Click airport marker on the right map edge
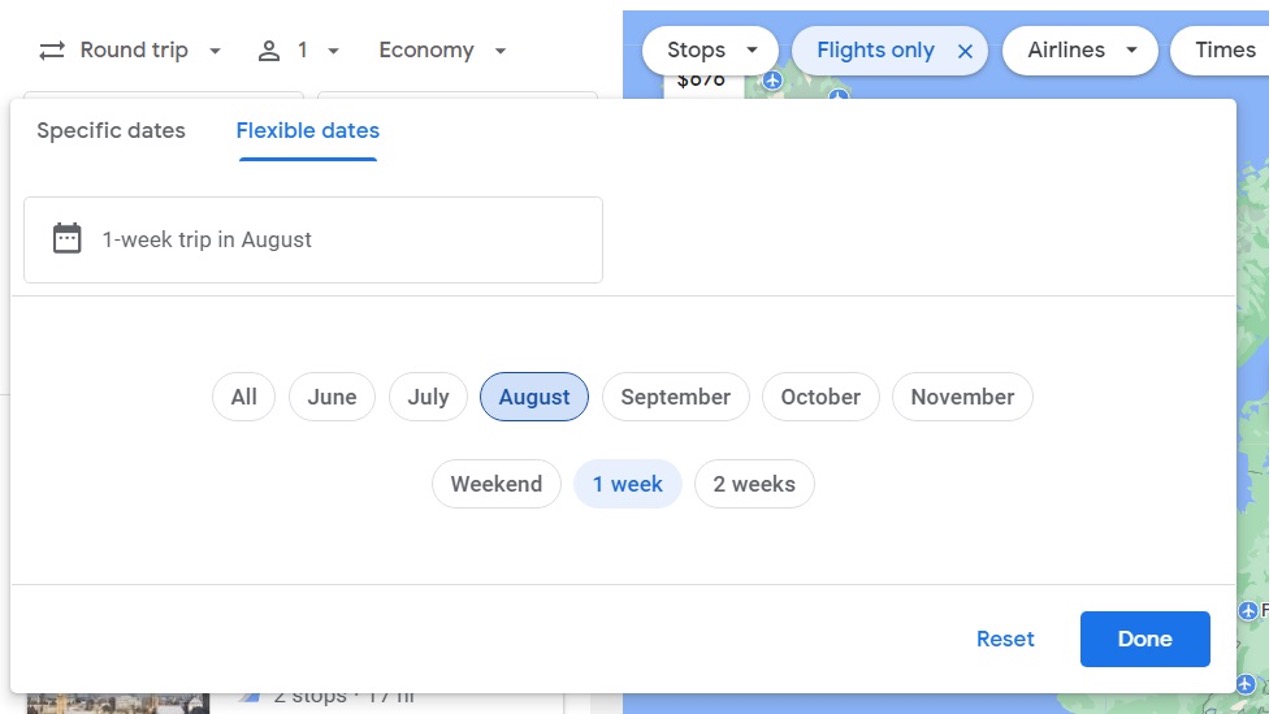Viewport: 1270px width, 714px height. (1248, 611)
